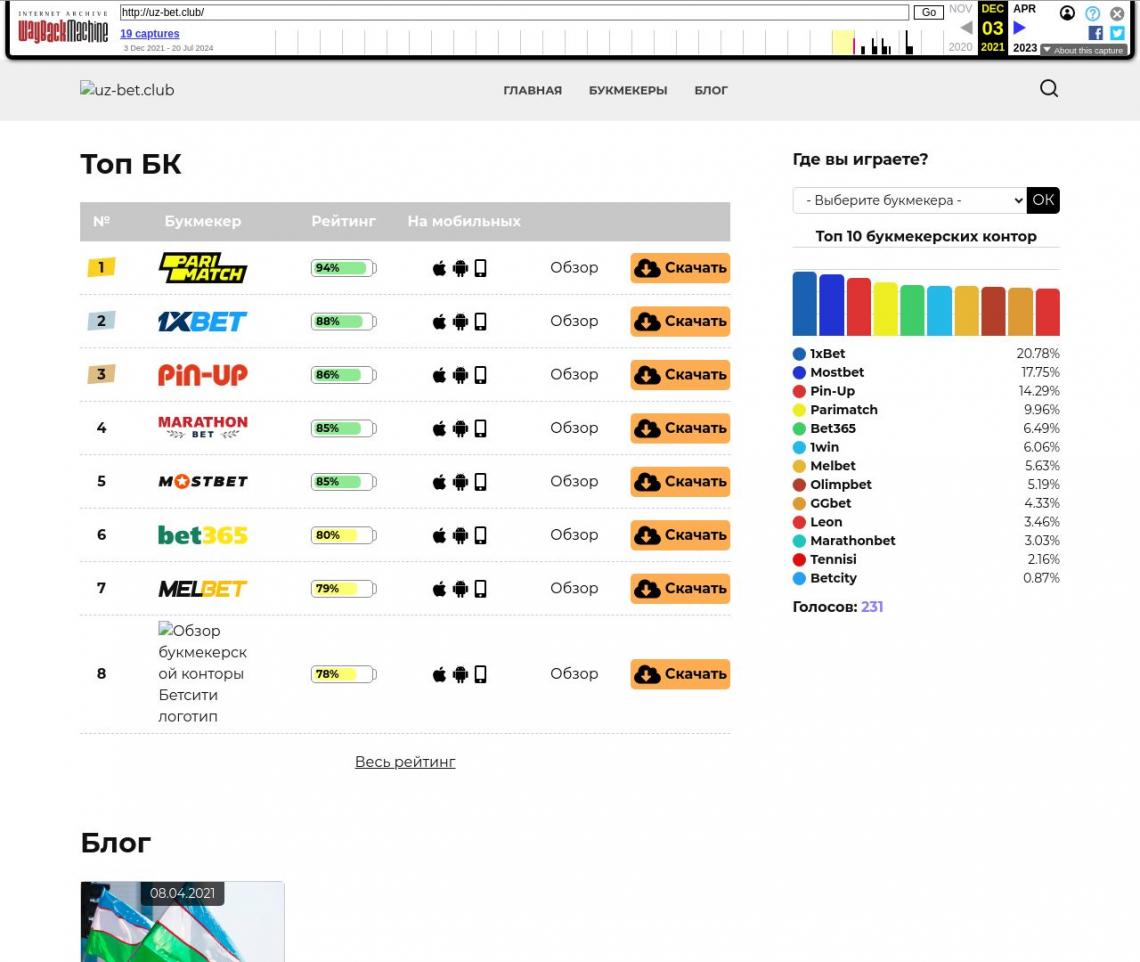Open the 19 captures link
The width and height of the screenshot is (1140, 962).
pos(150,33)
